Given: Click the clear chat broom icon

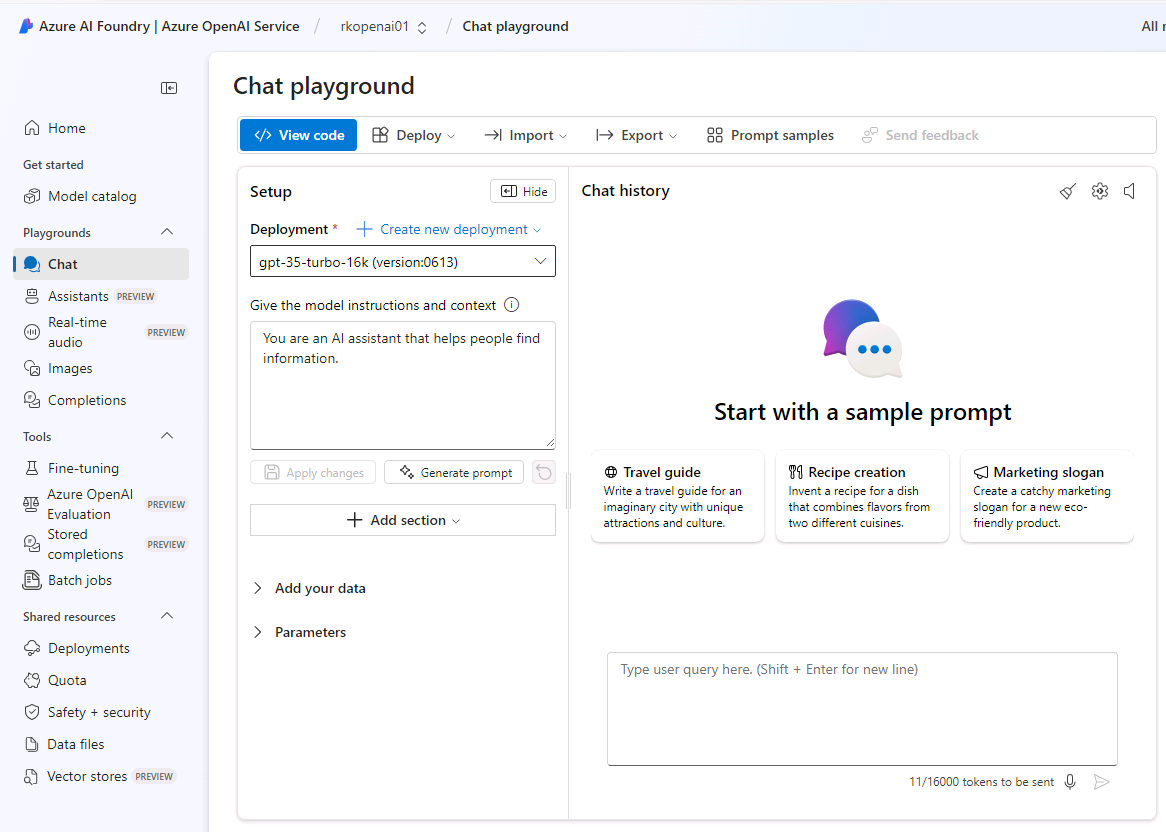Looking at the screenshot, I should click(x=1068, y=191).
